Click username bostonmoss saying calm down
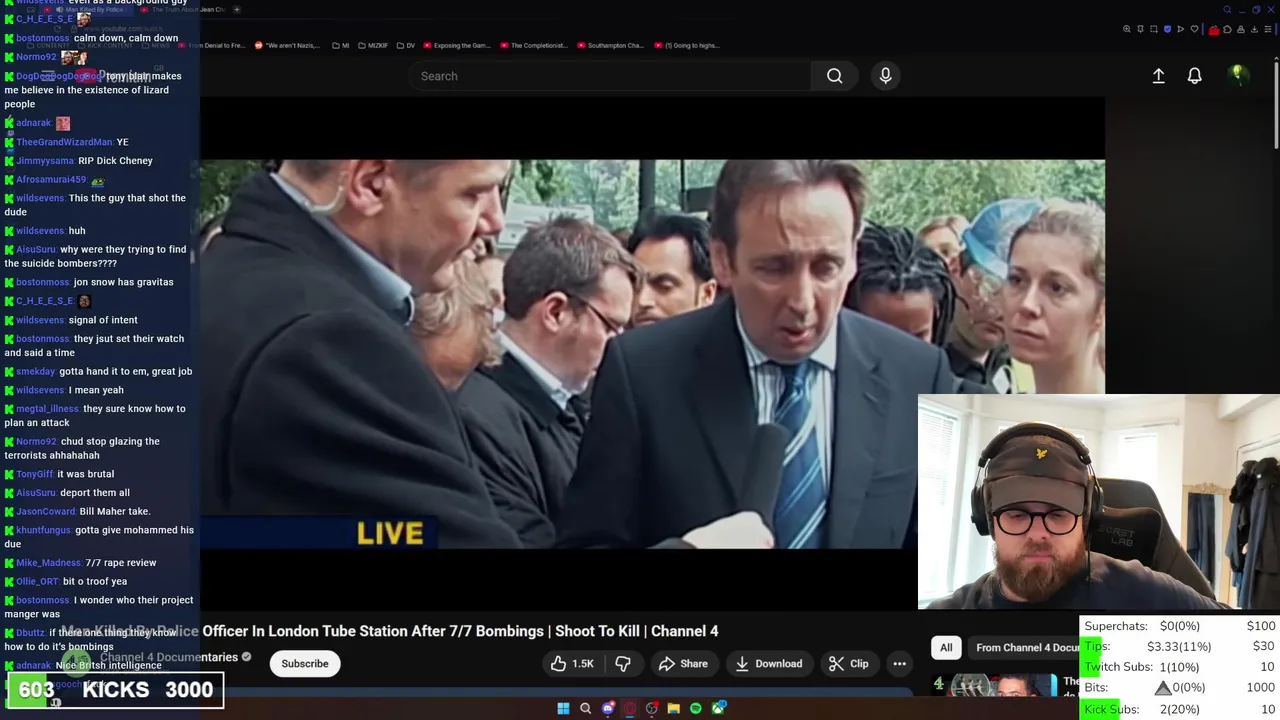 click(42, 38)
